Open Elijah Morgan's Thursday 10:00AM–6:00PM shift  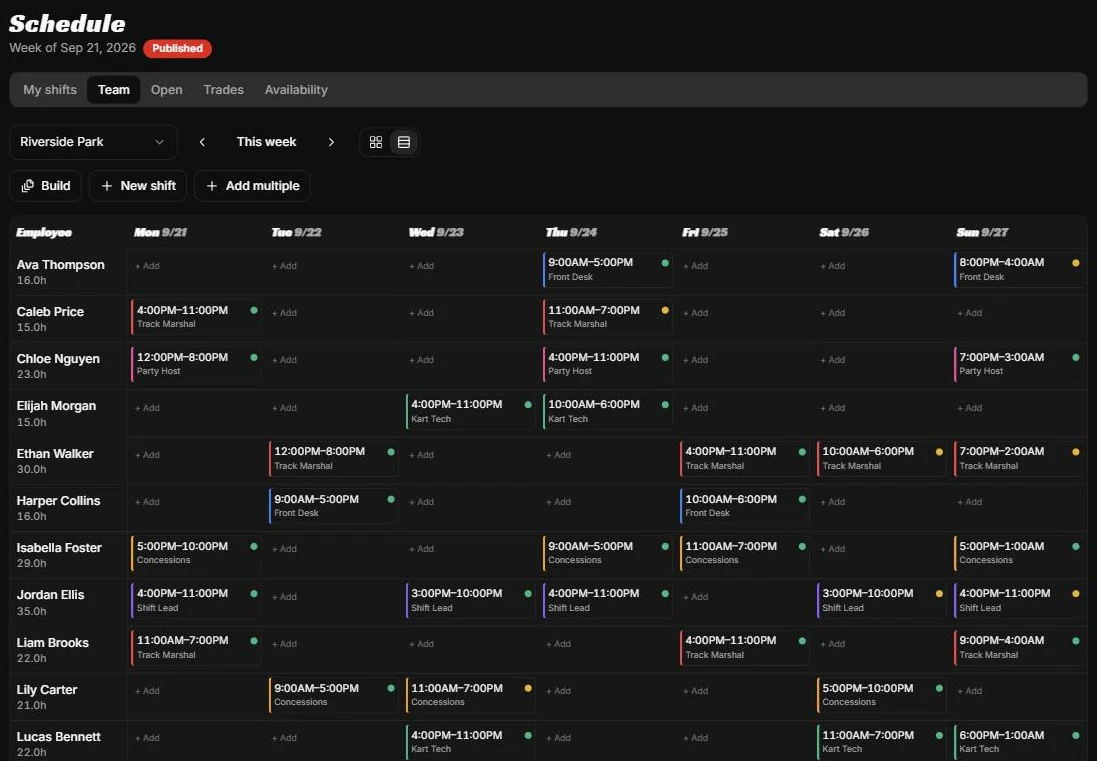[607, 411]
